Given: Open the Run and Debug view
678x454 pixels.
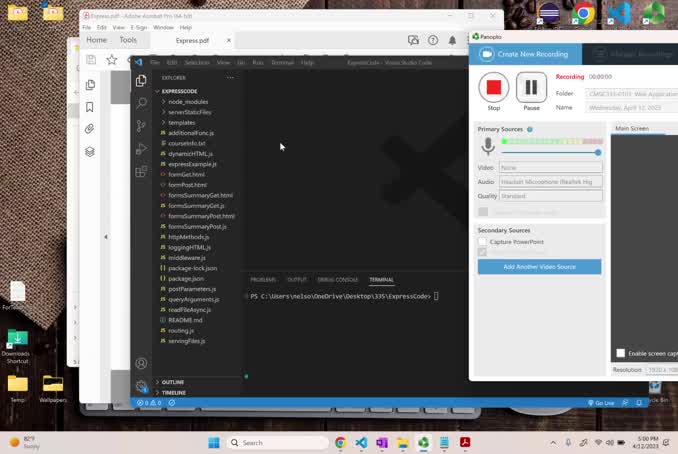Looking at the screenshot, I should 141,149.
